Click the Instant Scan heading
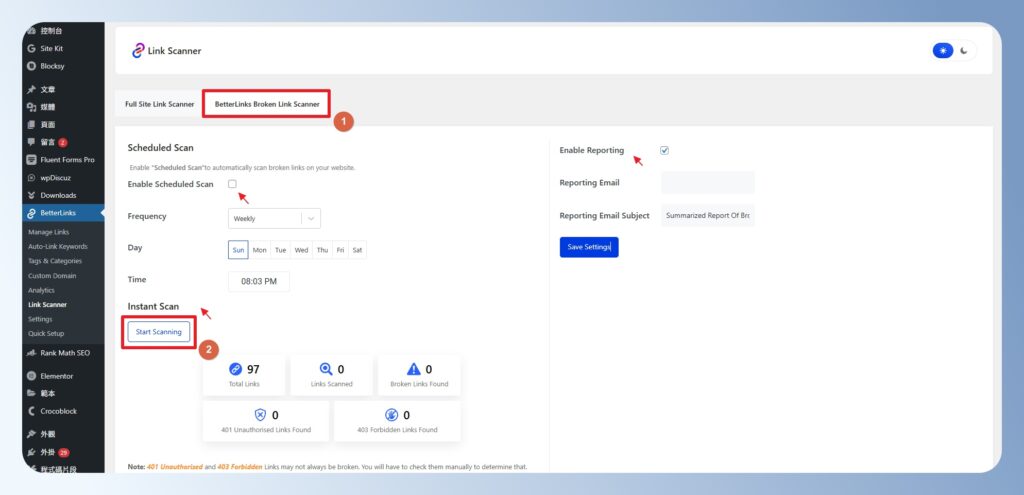The width and height of the screenshot is (1024, 495). [153, 306]
